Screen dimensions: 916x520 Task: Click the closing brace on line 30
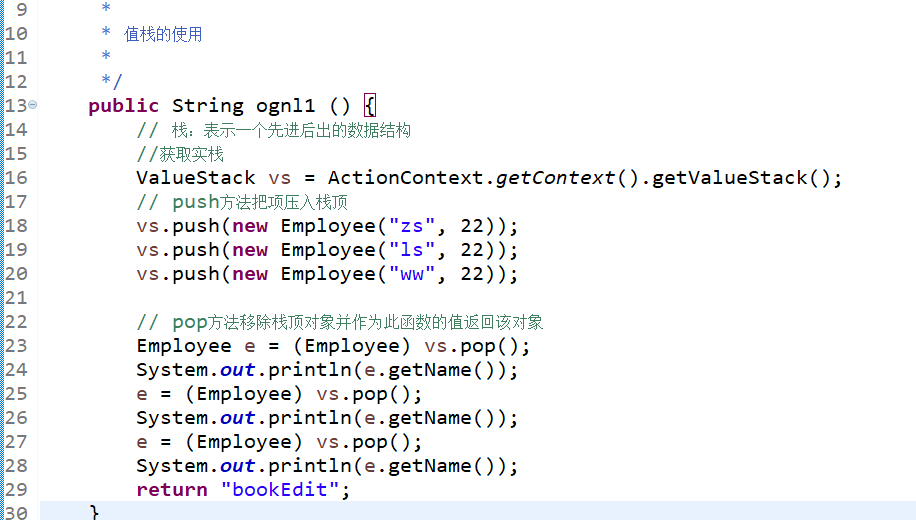tap(95, 512)
